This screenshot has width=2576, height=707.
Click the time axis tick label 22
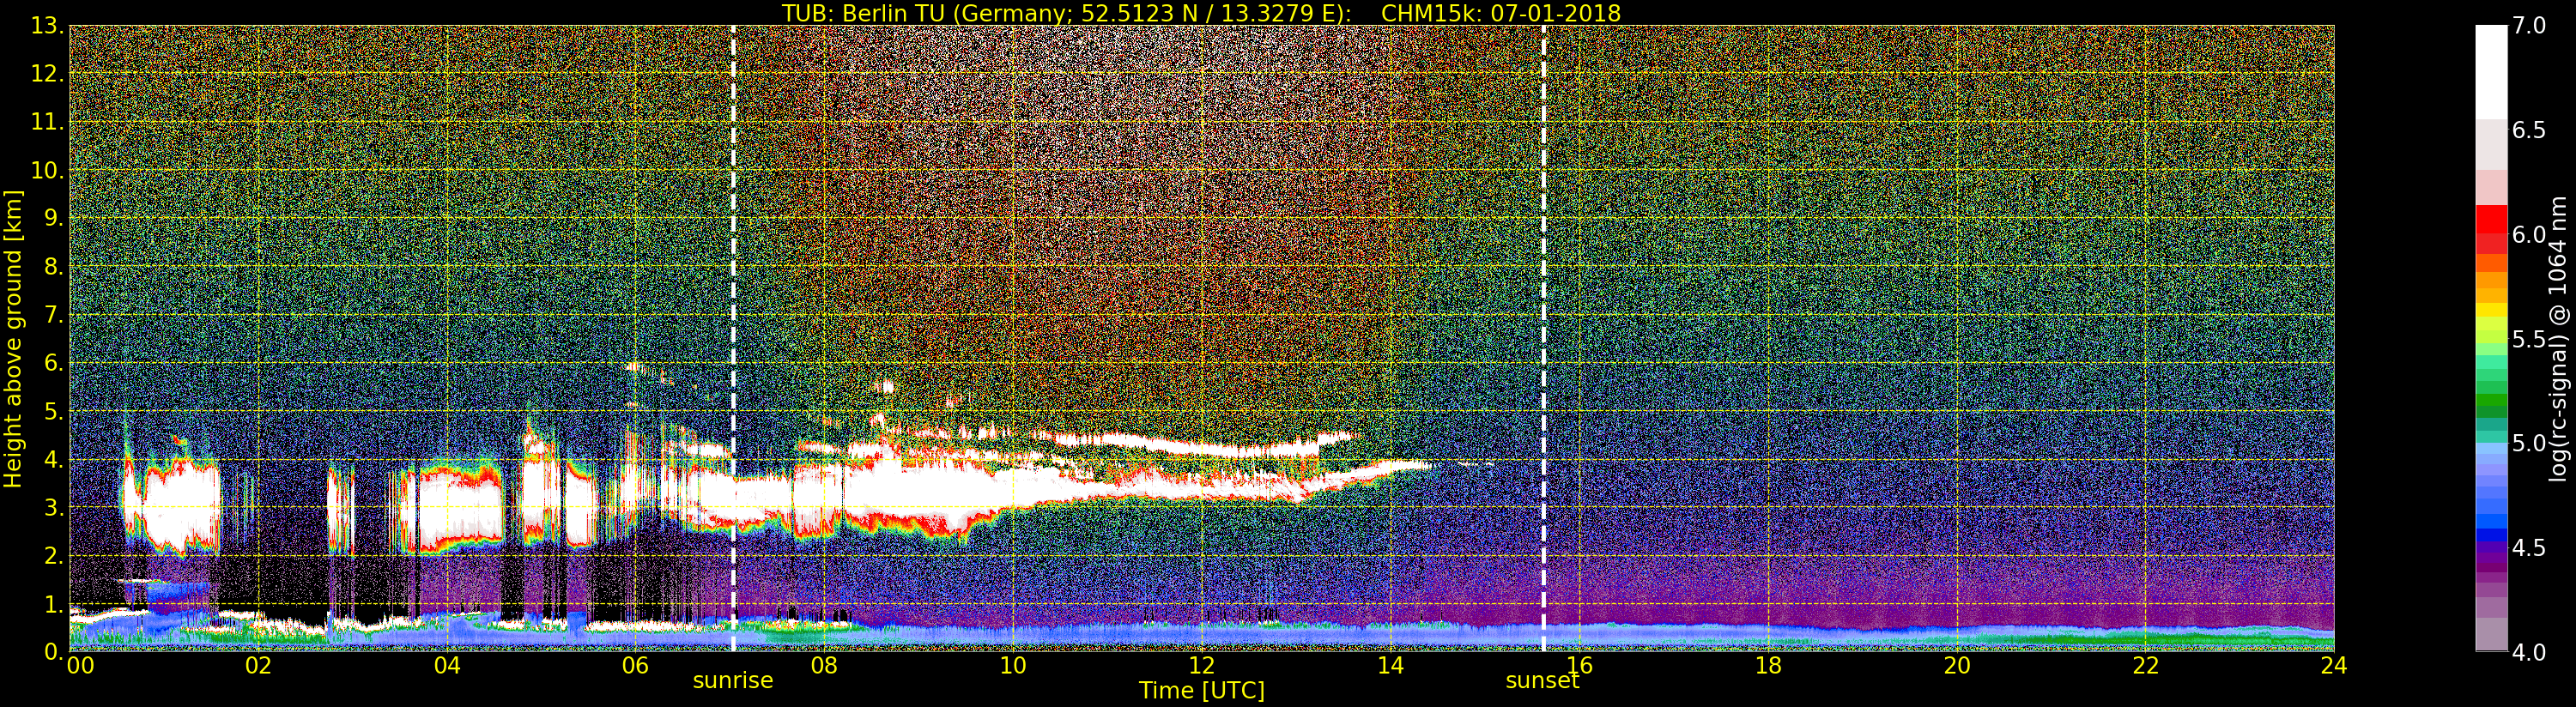tap(2146, 666)
